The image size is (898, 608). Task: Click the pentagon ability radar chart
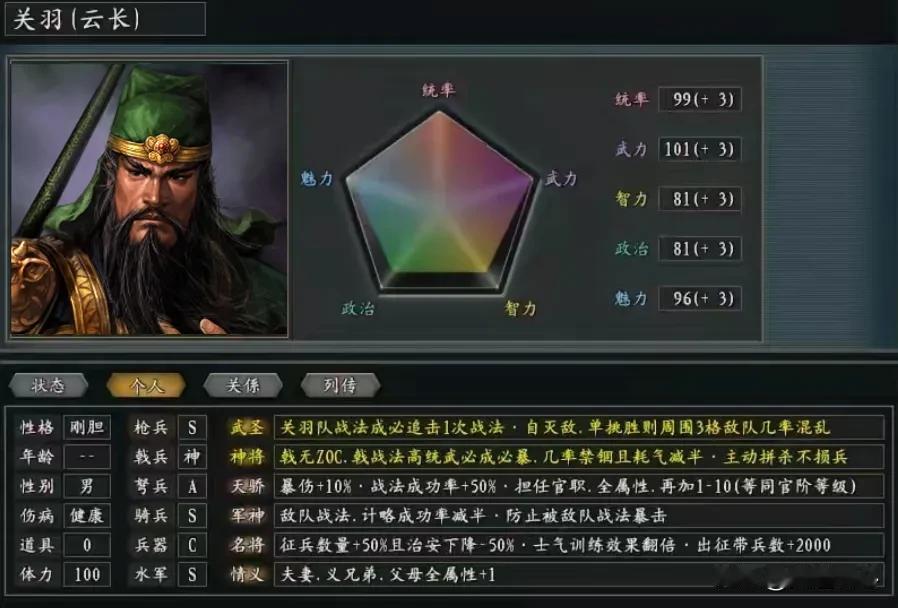(x=440, y=198)
